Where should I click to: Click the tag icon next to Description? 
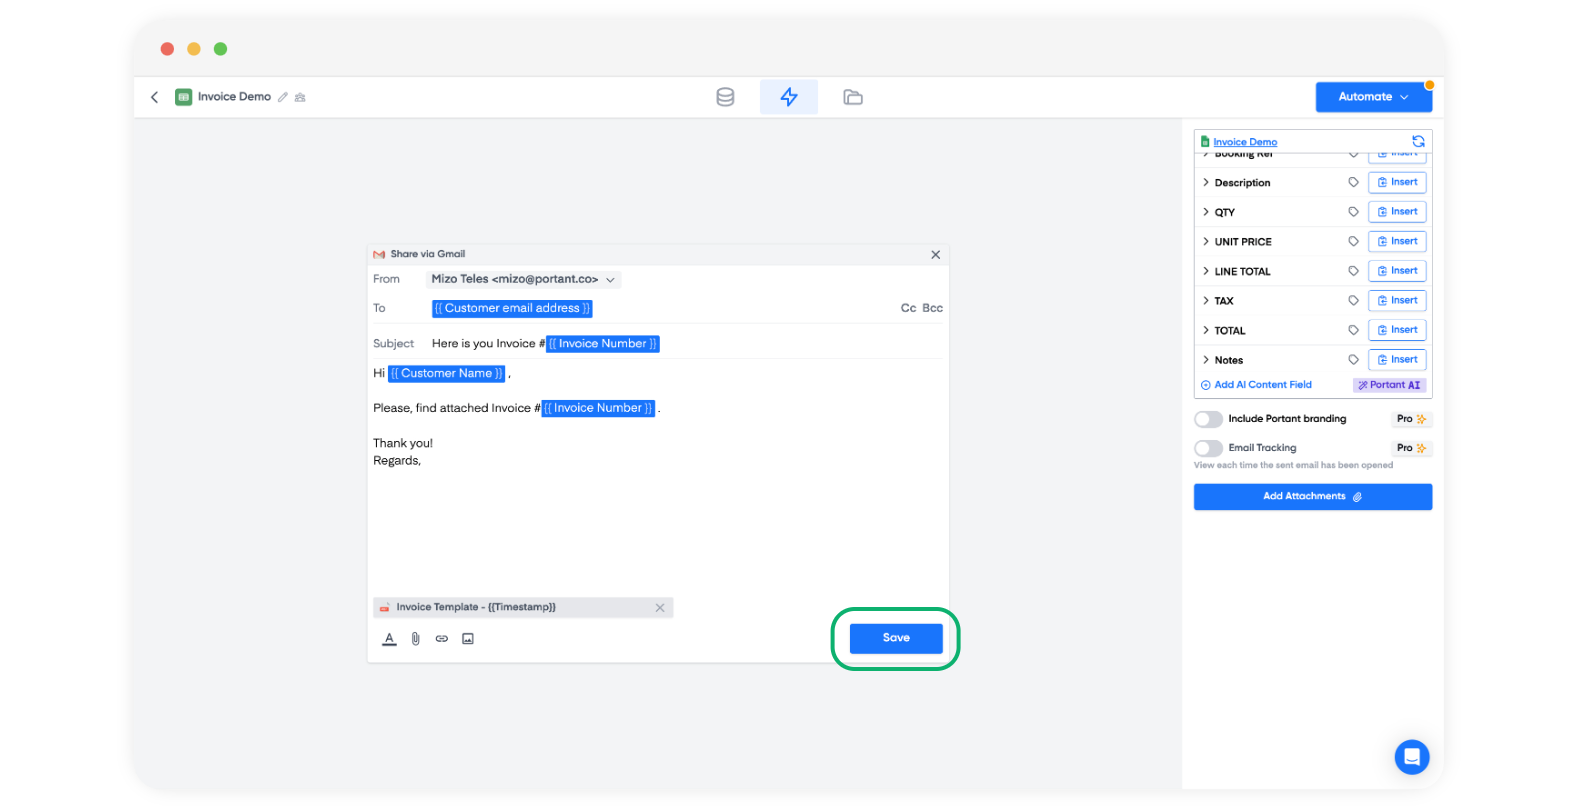point(1353,183)
